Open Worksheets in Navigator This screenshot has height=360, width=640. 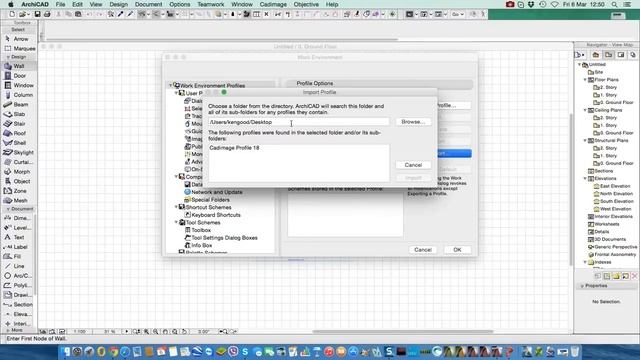(x=607, y=224)
